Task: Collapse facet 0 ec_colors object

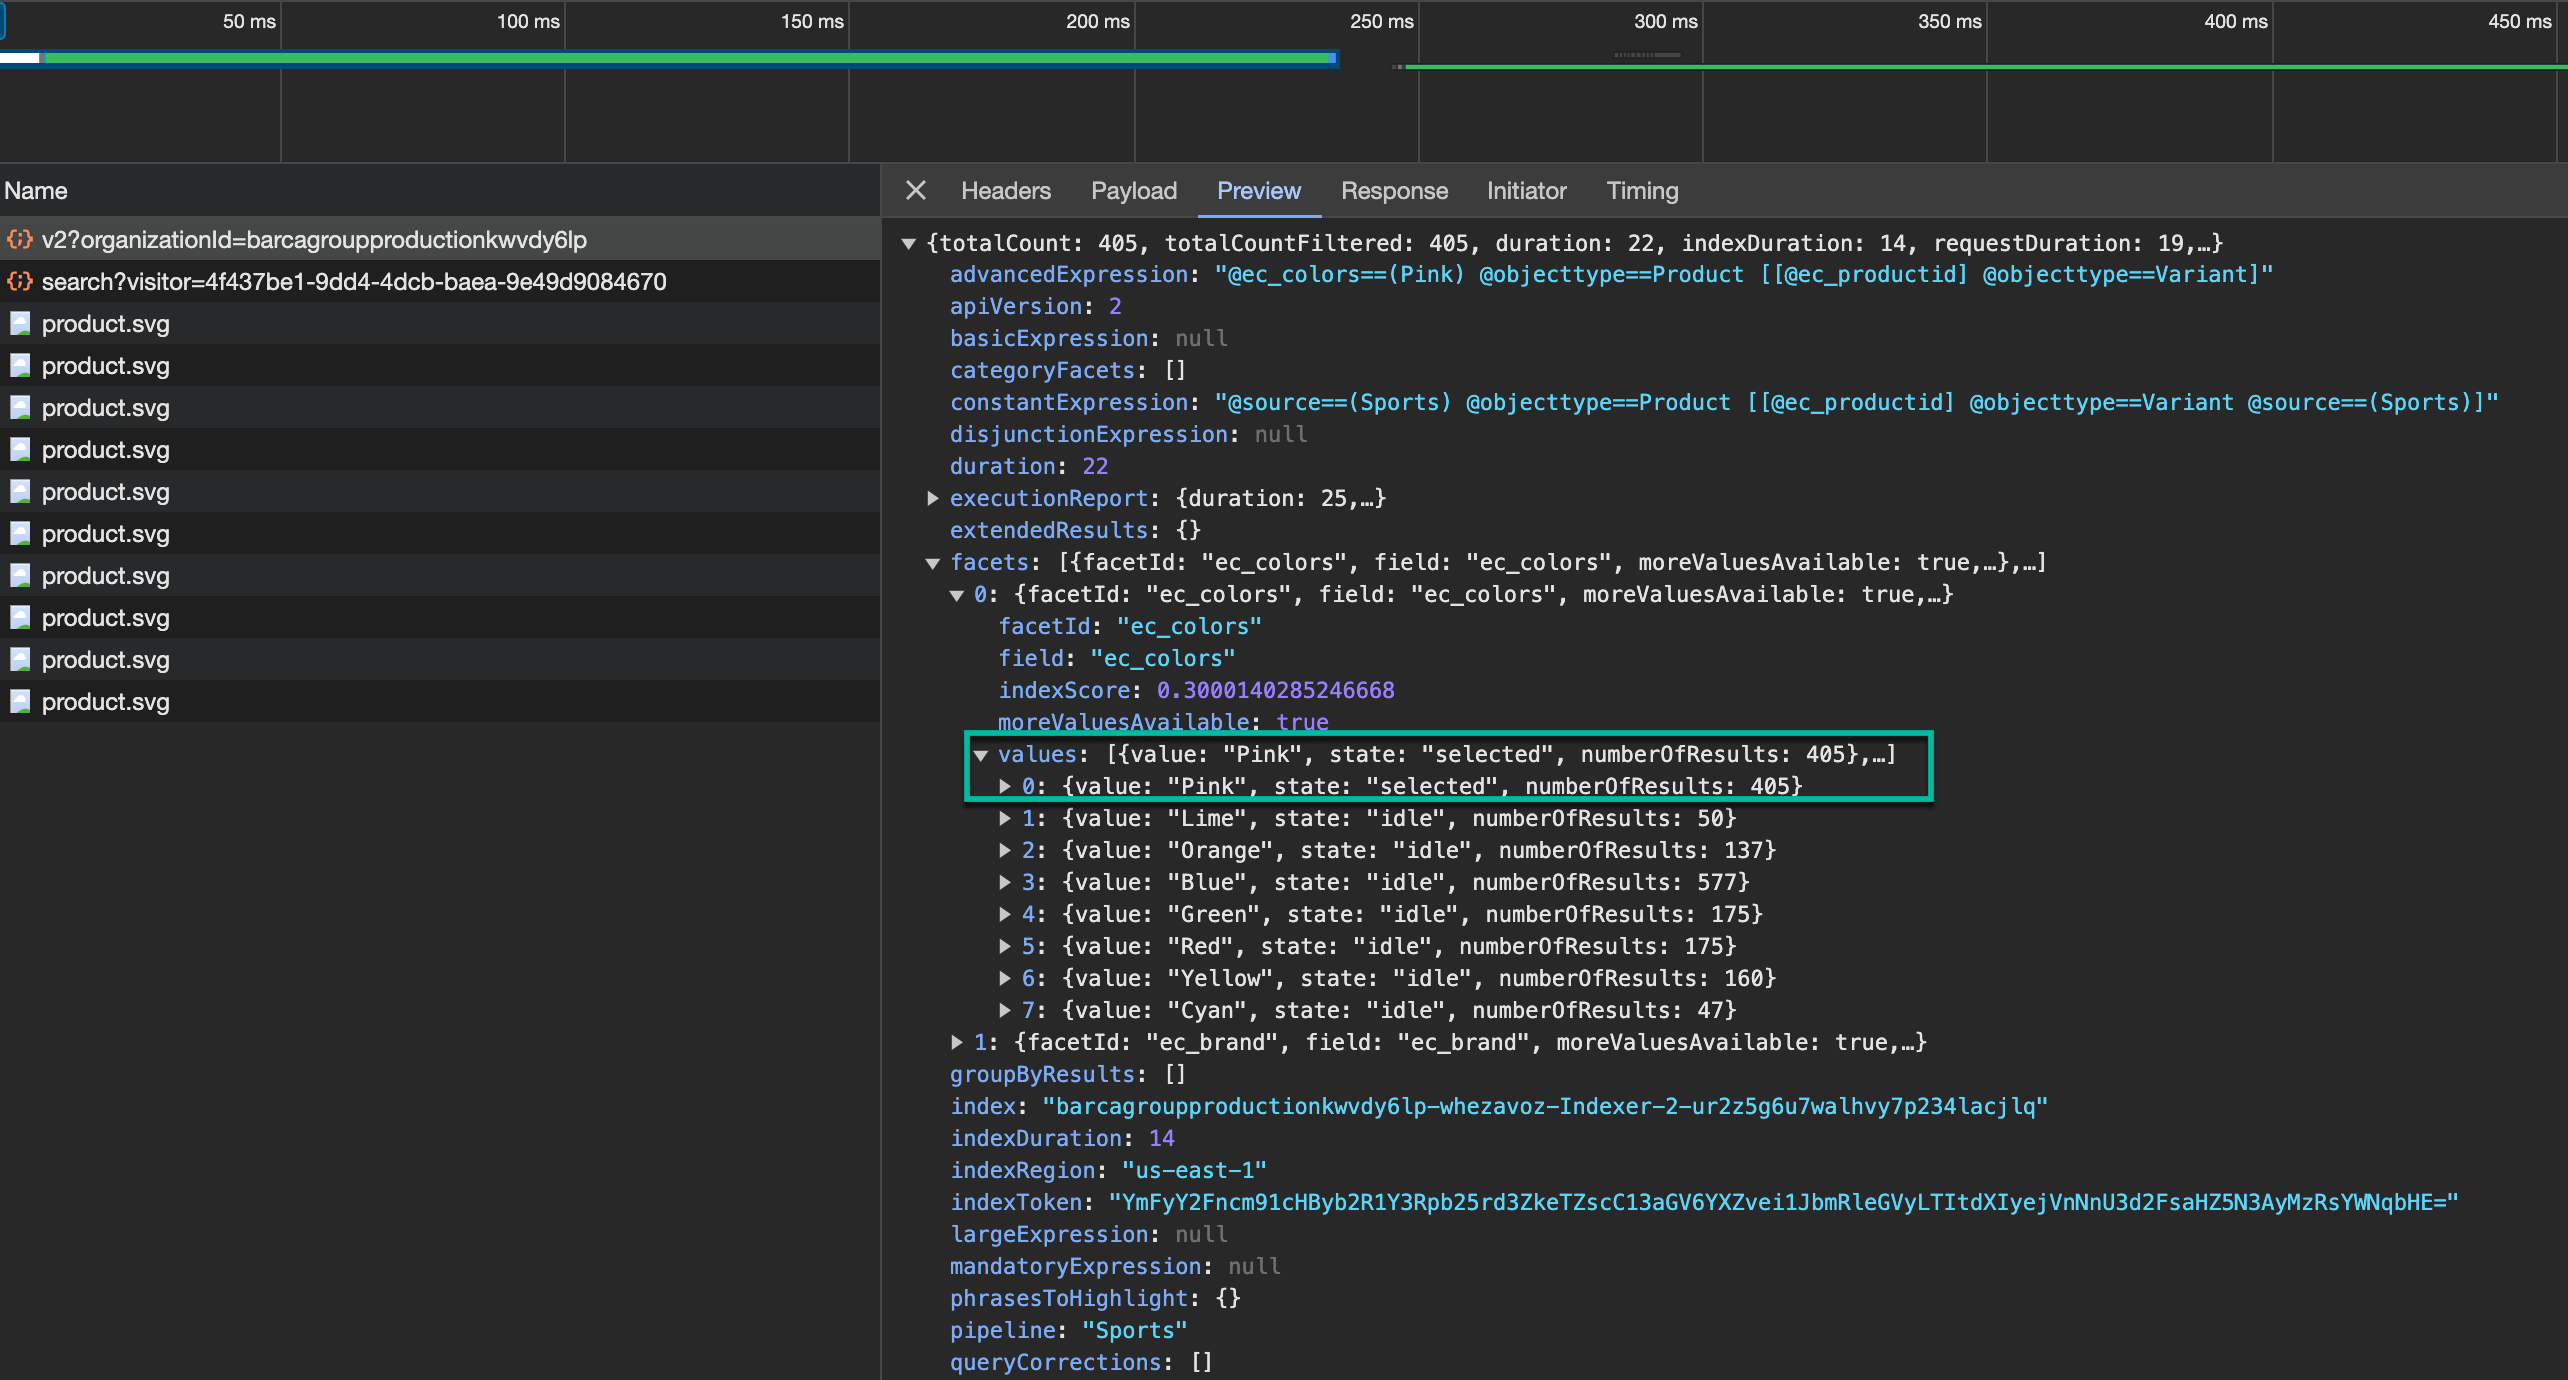Action: pos(957,595)
